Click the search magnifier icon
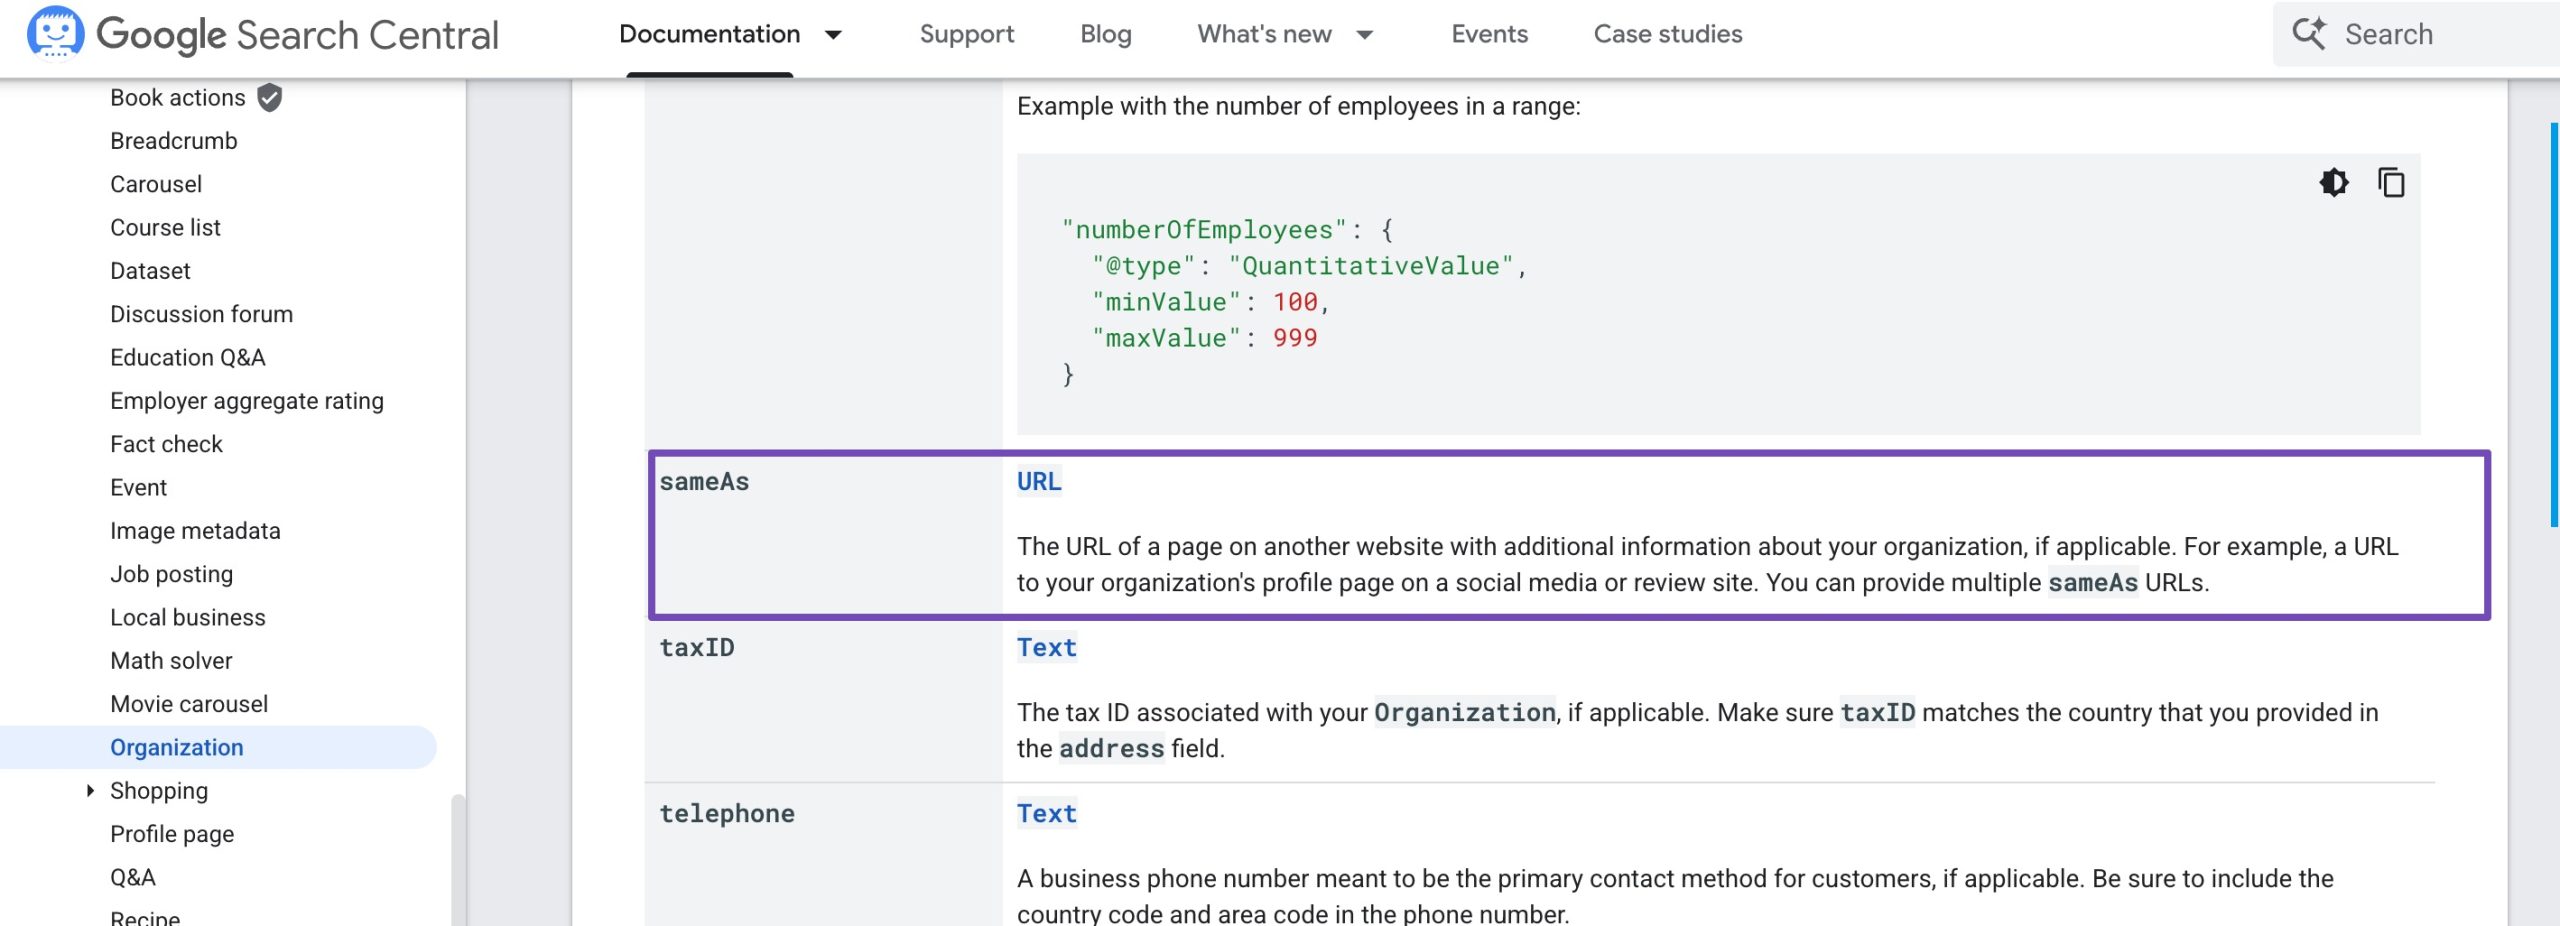This screenshot has width=2560, height=926. coord(2309,34)
